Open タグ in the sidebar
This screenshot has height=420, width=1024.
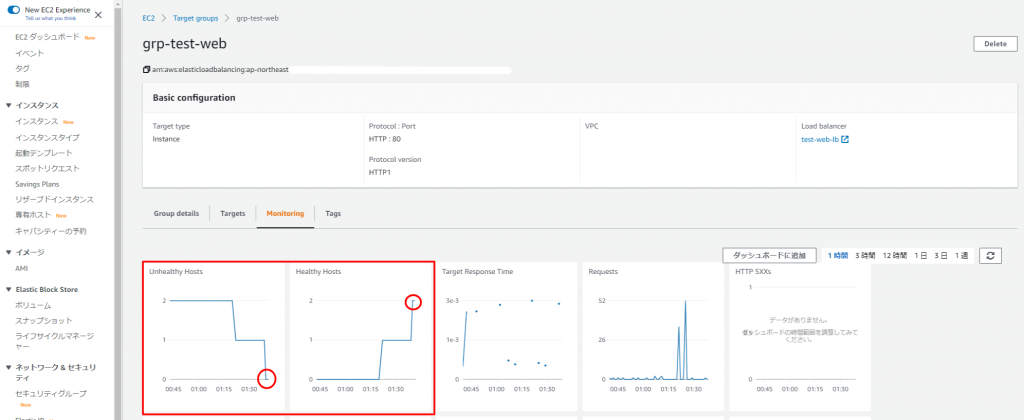click(22, 69)
